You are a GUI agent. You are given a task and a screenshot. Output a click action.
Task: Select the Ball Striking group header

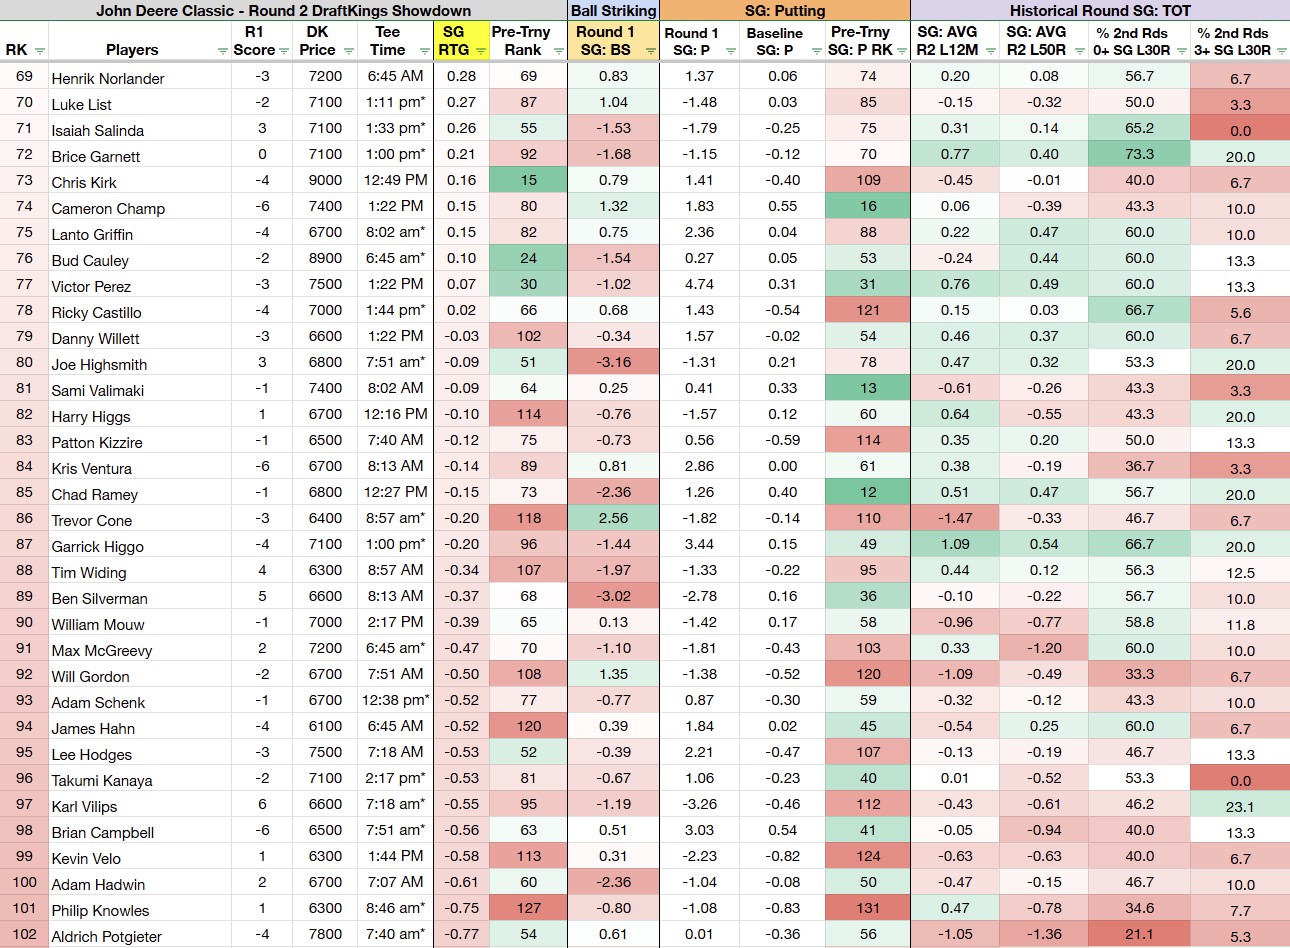tap(613, 11)
